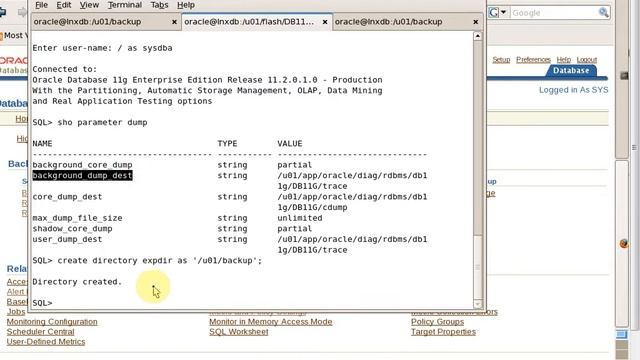Open the Monitoring Configuration link
Screen dimensions: 640x360
pyautogui.click(x=52, y=322)
